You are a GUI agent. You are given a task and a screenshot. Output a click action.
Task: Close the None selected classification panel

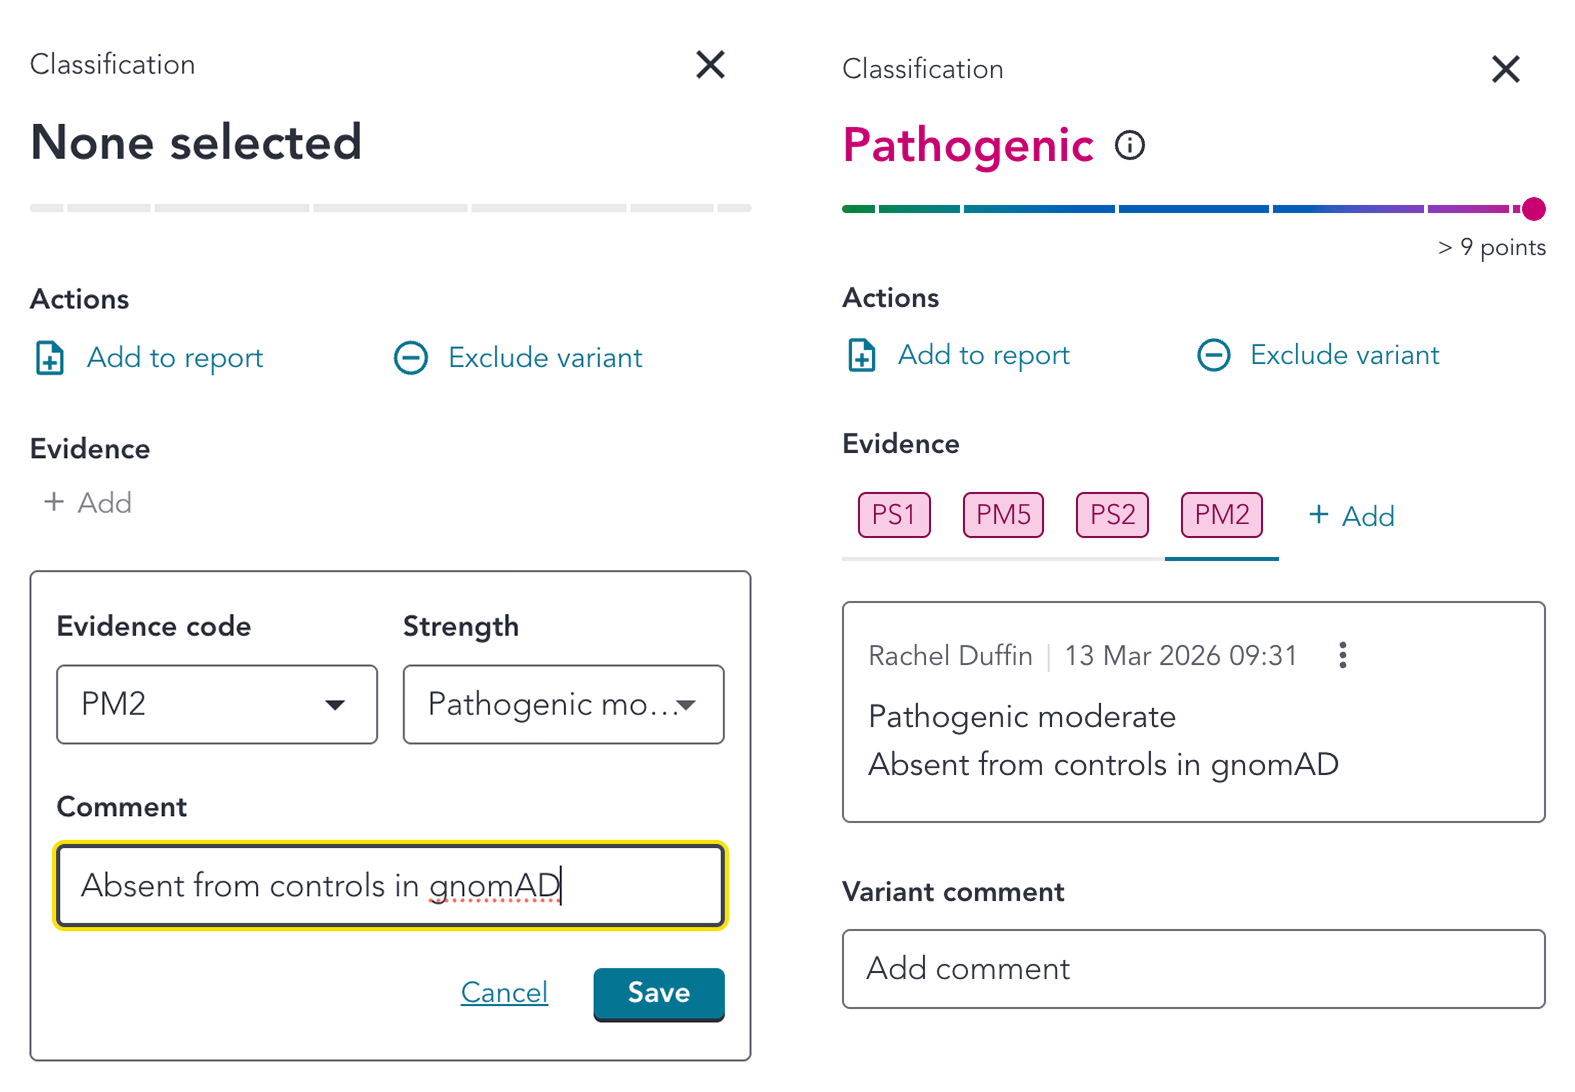coord(710,65)
